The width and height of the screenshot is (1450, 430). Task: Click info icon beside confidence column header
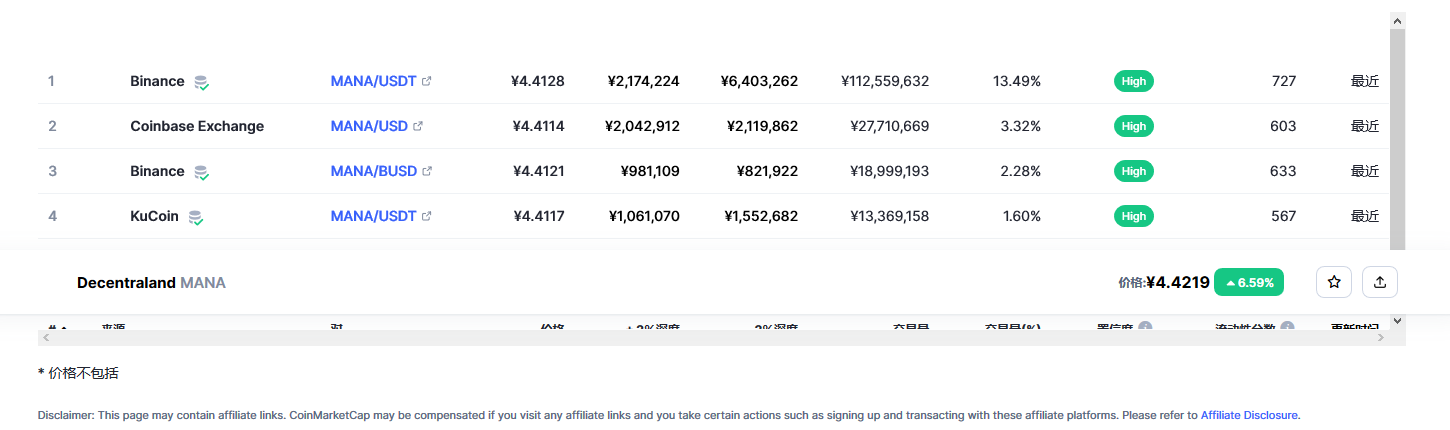[1145, 327]
